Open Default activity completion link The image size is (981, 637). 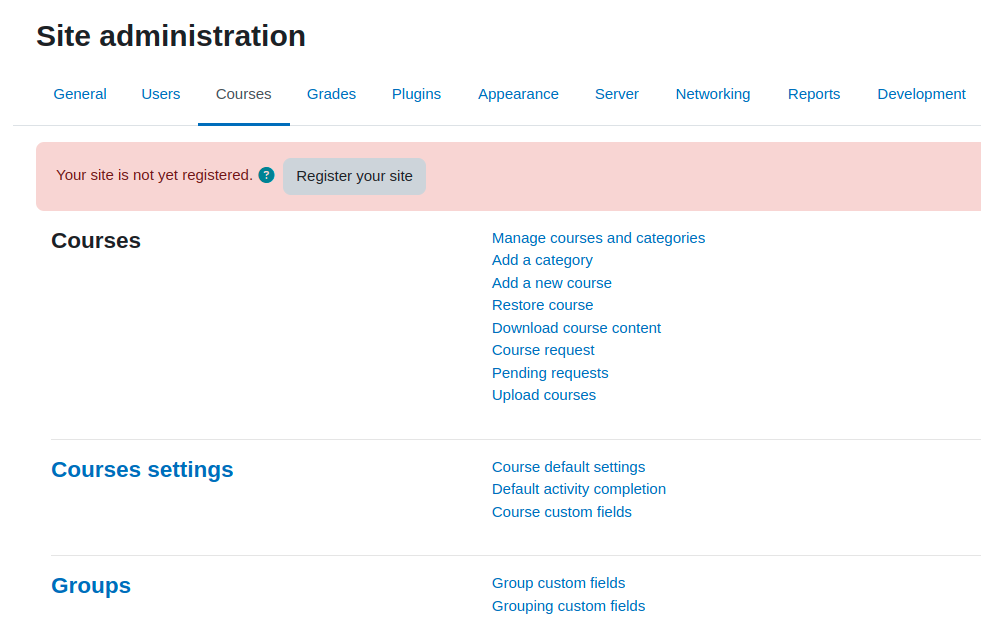(x=579, y=489)
